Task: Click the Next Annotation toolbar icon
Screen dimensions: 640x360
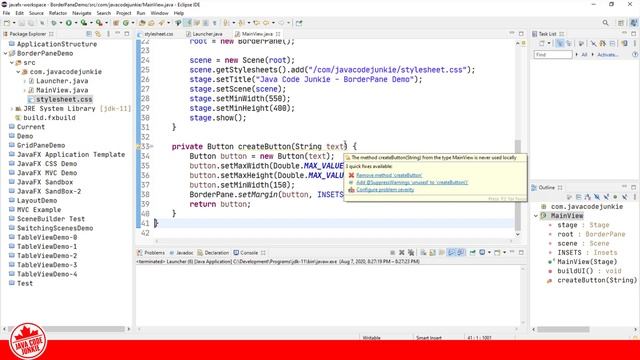Action: tap(226, 23)
